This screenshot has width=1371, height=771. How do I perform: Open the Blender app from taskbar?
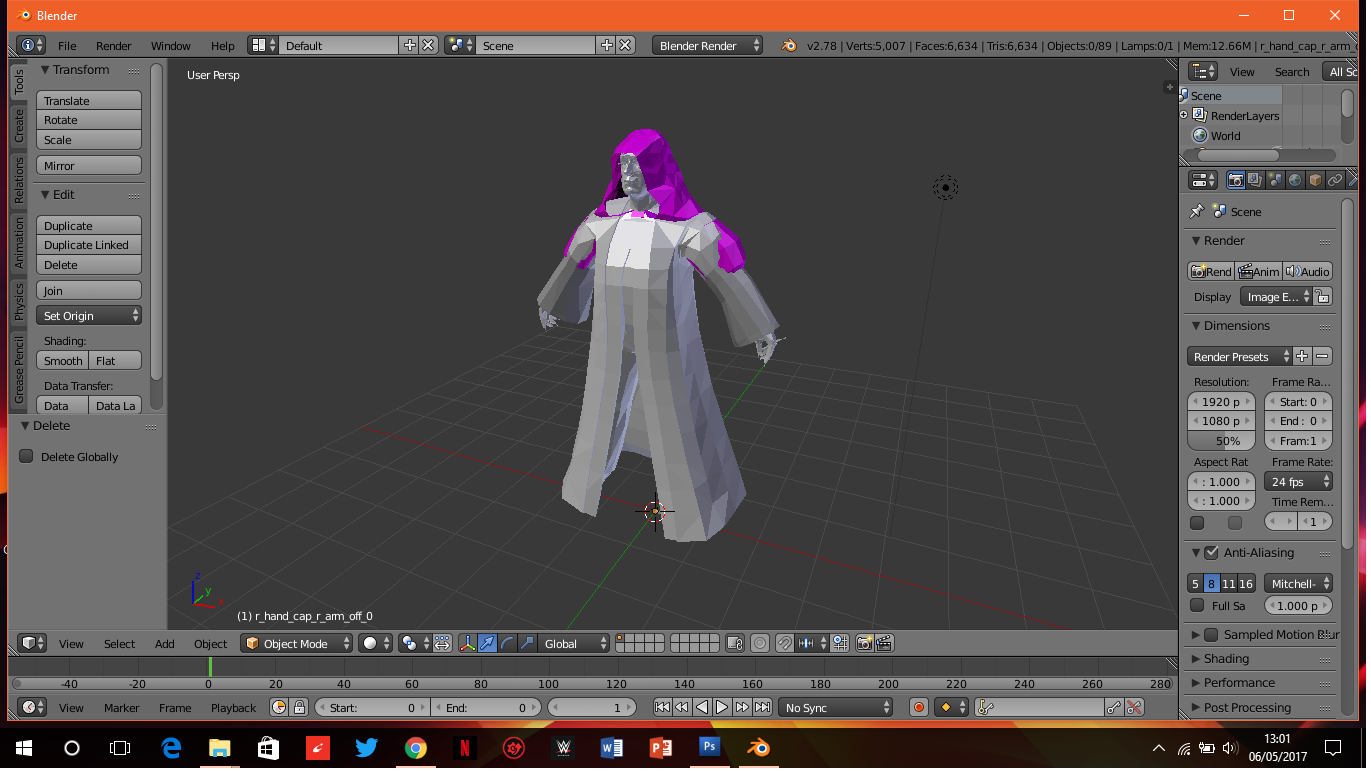pos(758,748)
